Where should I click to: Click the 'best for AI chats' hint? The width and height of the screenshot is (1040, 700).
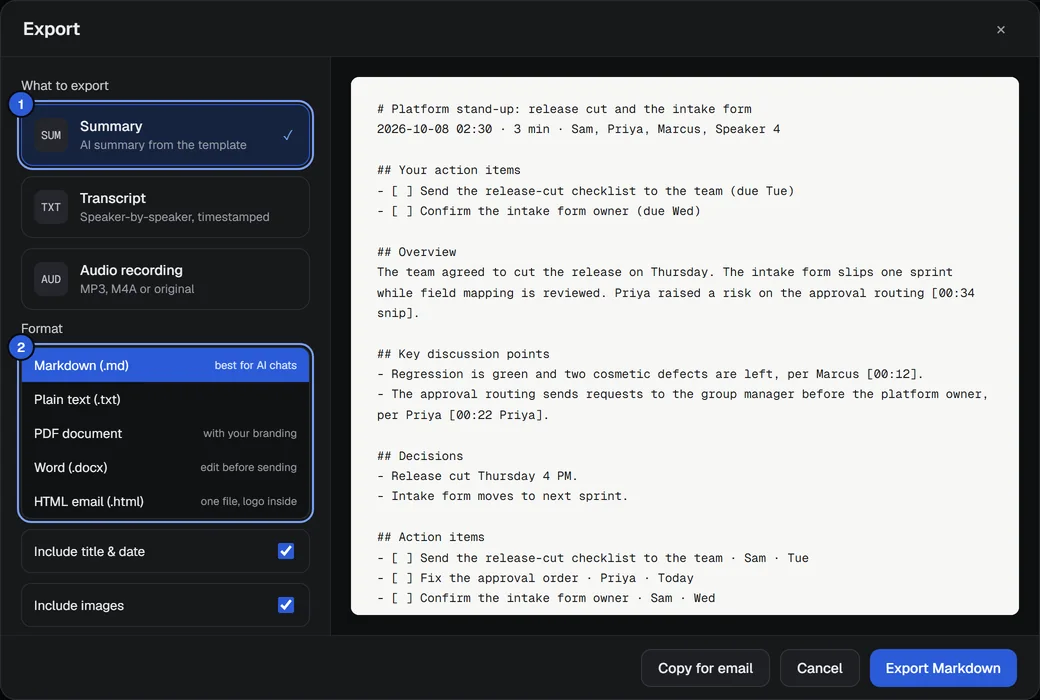point(255,366)
